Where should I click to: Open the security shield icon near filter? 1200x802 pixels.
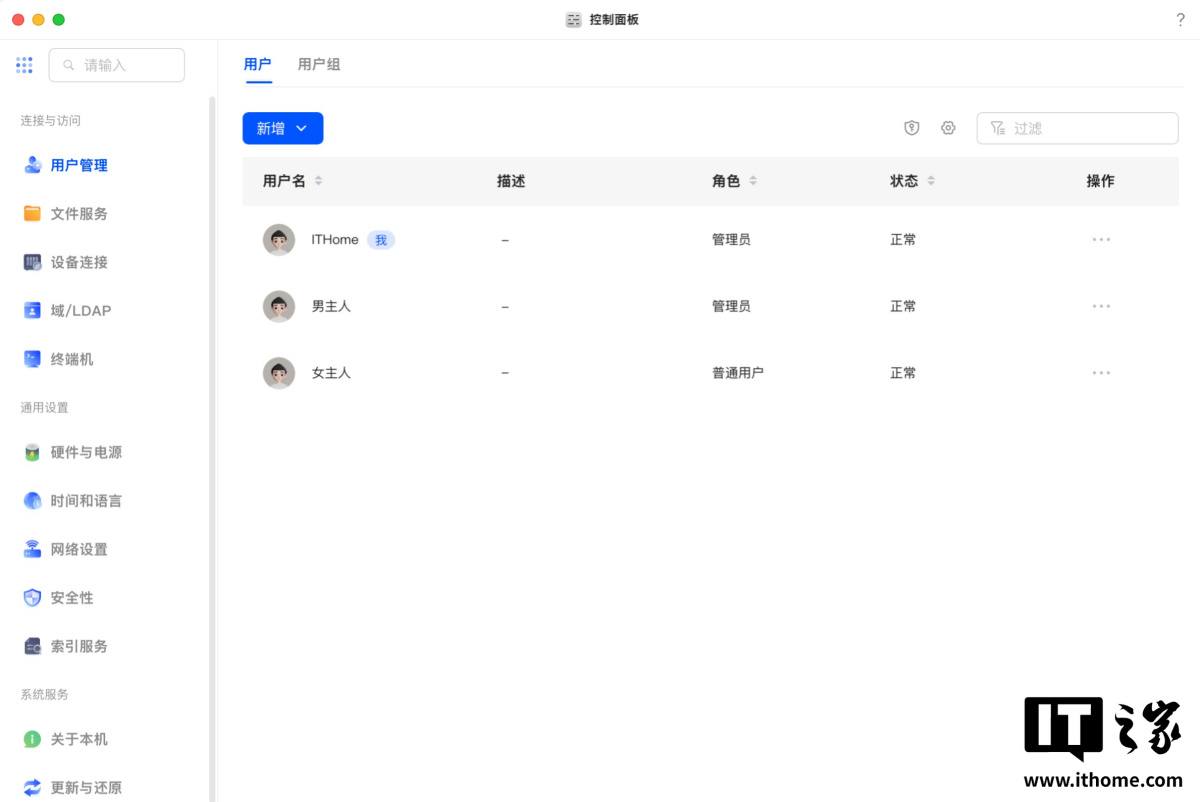pos(911,128)
